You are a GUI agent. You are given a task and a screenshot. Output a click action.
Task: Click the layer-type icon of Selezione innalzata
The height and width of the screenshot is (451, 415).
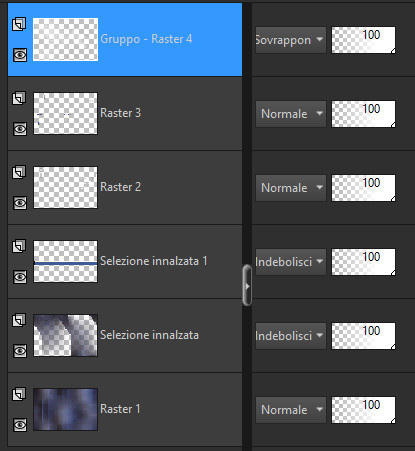coord(19,320)
